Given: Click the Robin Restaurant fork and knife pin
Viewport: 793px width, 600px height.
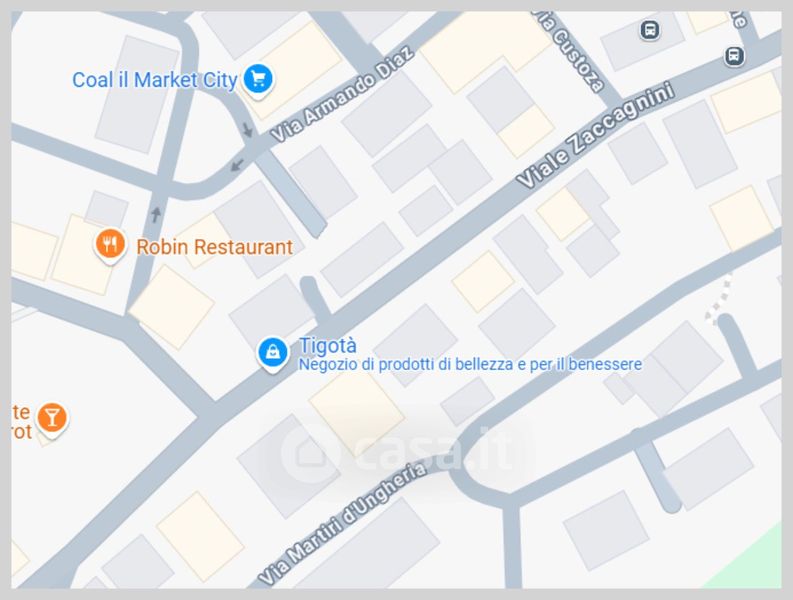Looking at the screenshot, I should pos(110,245).
